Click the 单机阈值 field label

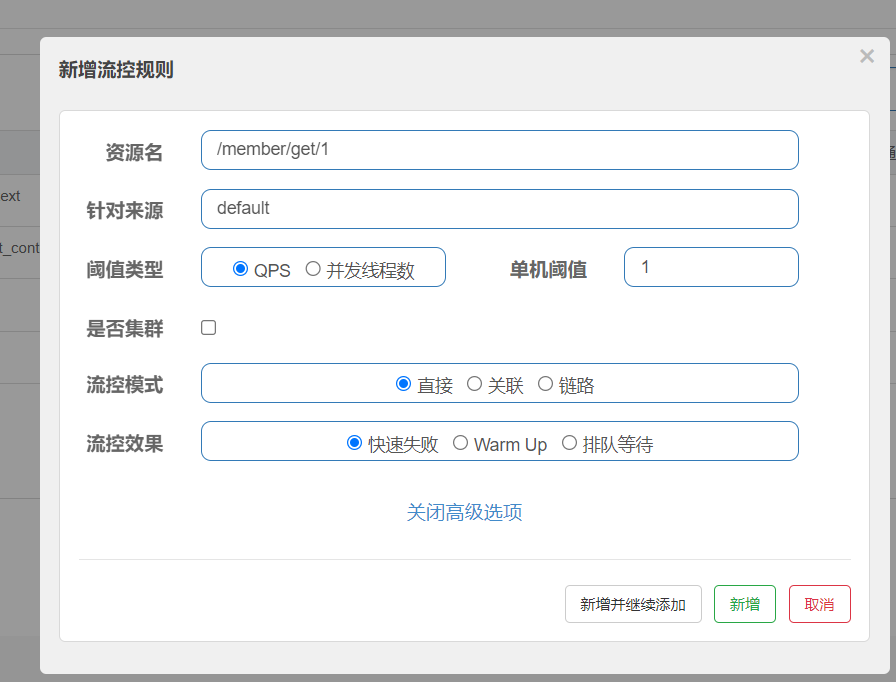pos(548,270)
